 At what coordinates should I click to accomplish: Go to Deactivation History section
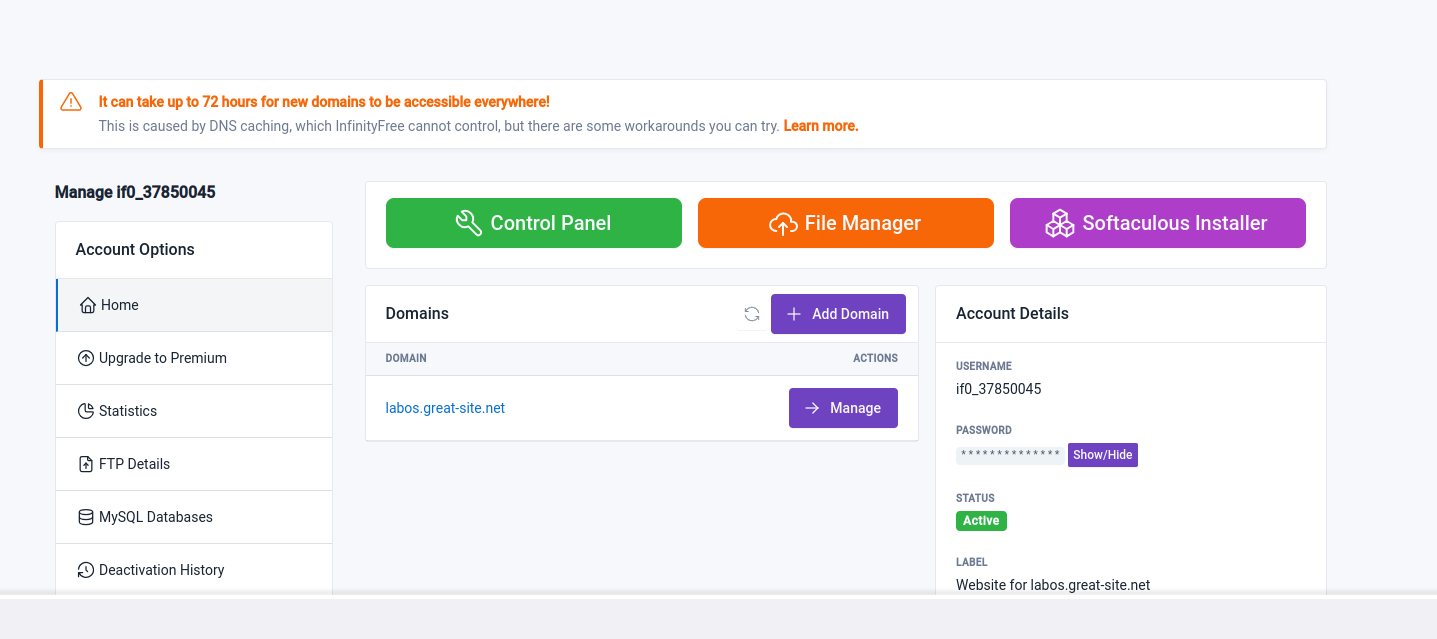click(x=161, y=570)
